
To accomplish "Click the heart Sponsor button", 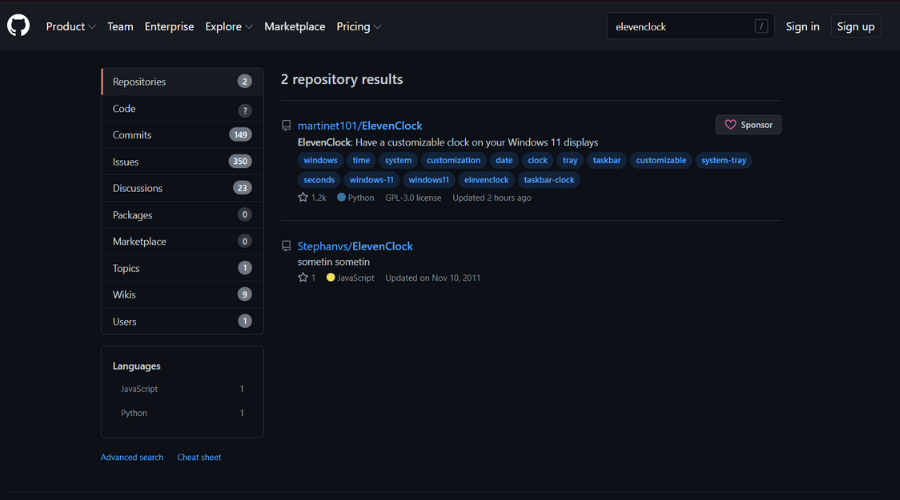I will coord(748,125).
